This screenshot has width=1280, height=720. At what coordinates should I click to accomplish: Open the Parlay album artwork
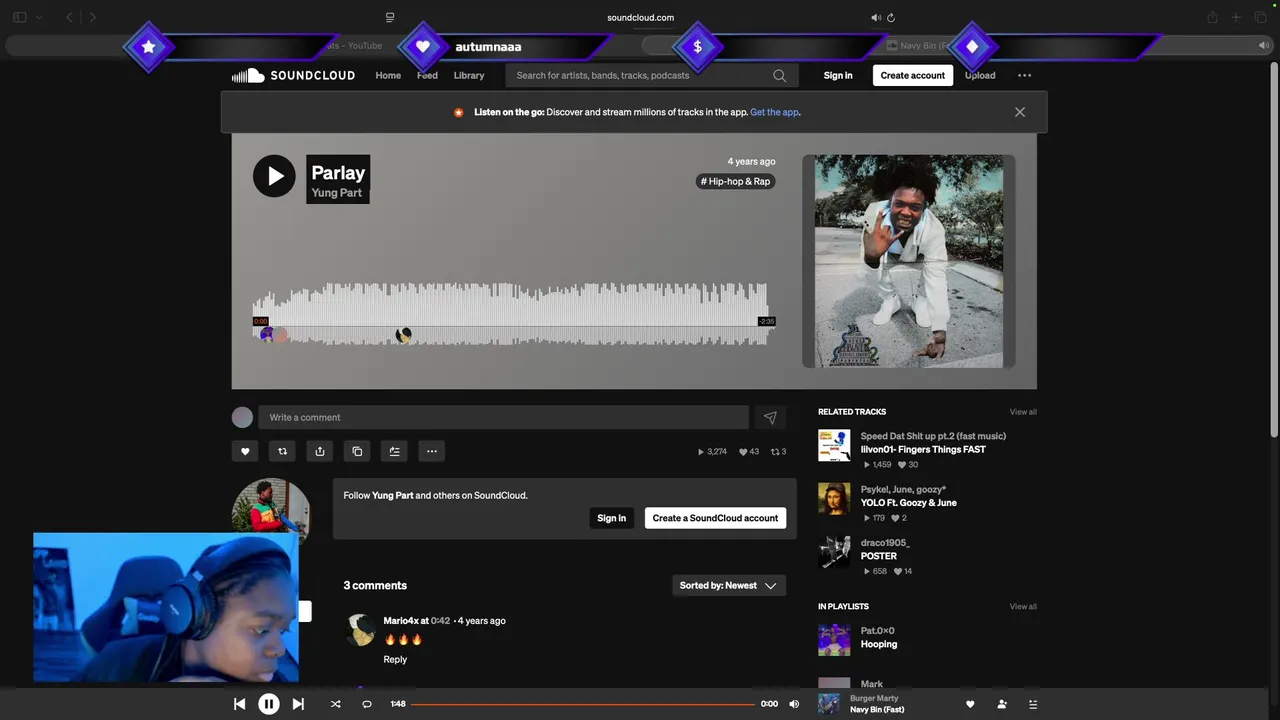pyautogui.click(x=909, y=261)
